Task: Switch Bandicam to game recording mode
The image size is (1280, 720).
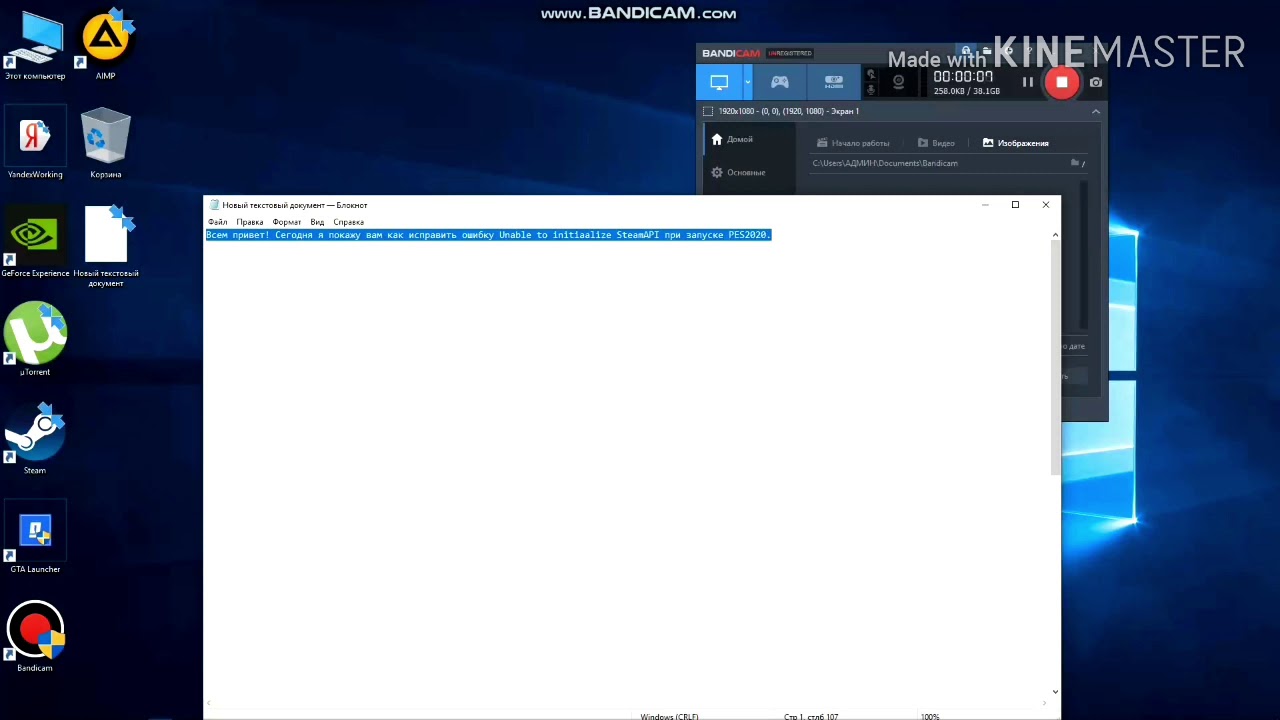Action: pyautogui.click(x=780, y=82)
